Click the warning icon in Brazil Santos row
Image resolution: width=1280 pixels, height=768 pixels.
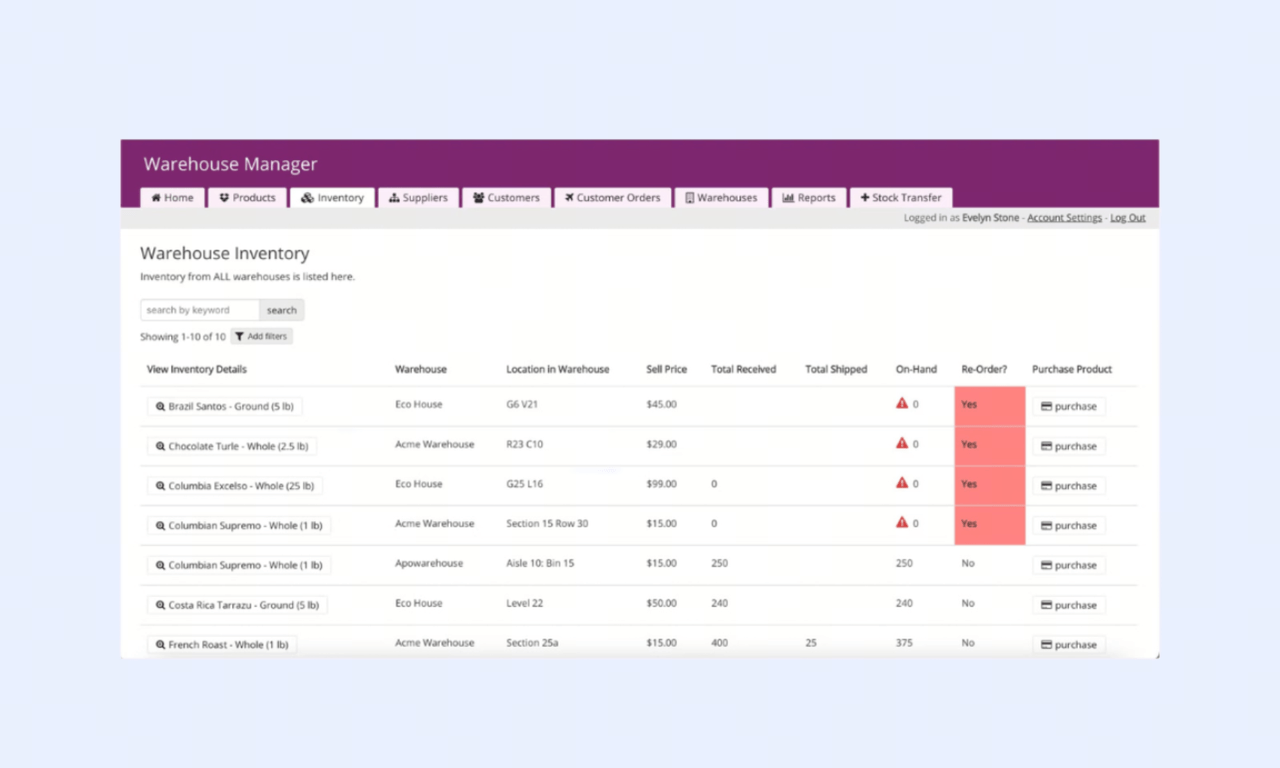coord(902,404)
